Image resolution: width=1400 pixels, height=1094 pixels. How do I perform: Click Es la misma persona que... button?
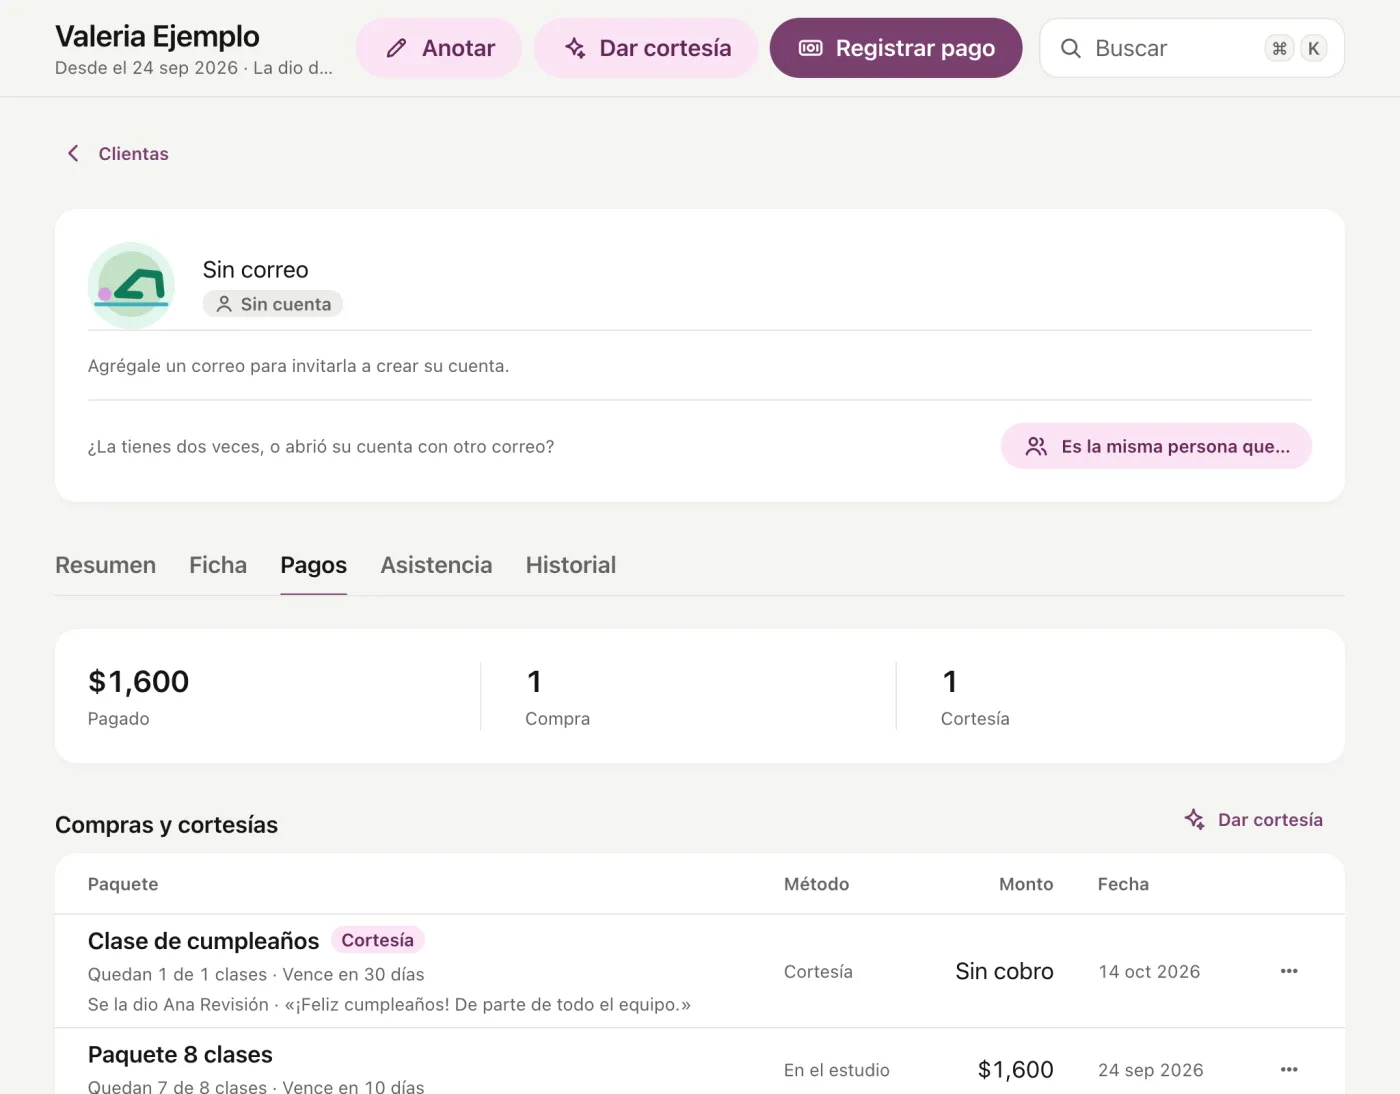pyautogui.click(x=1156, y=446)
